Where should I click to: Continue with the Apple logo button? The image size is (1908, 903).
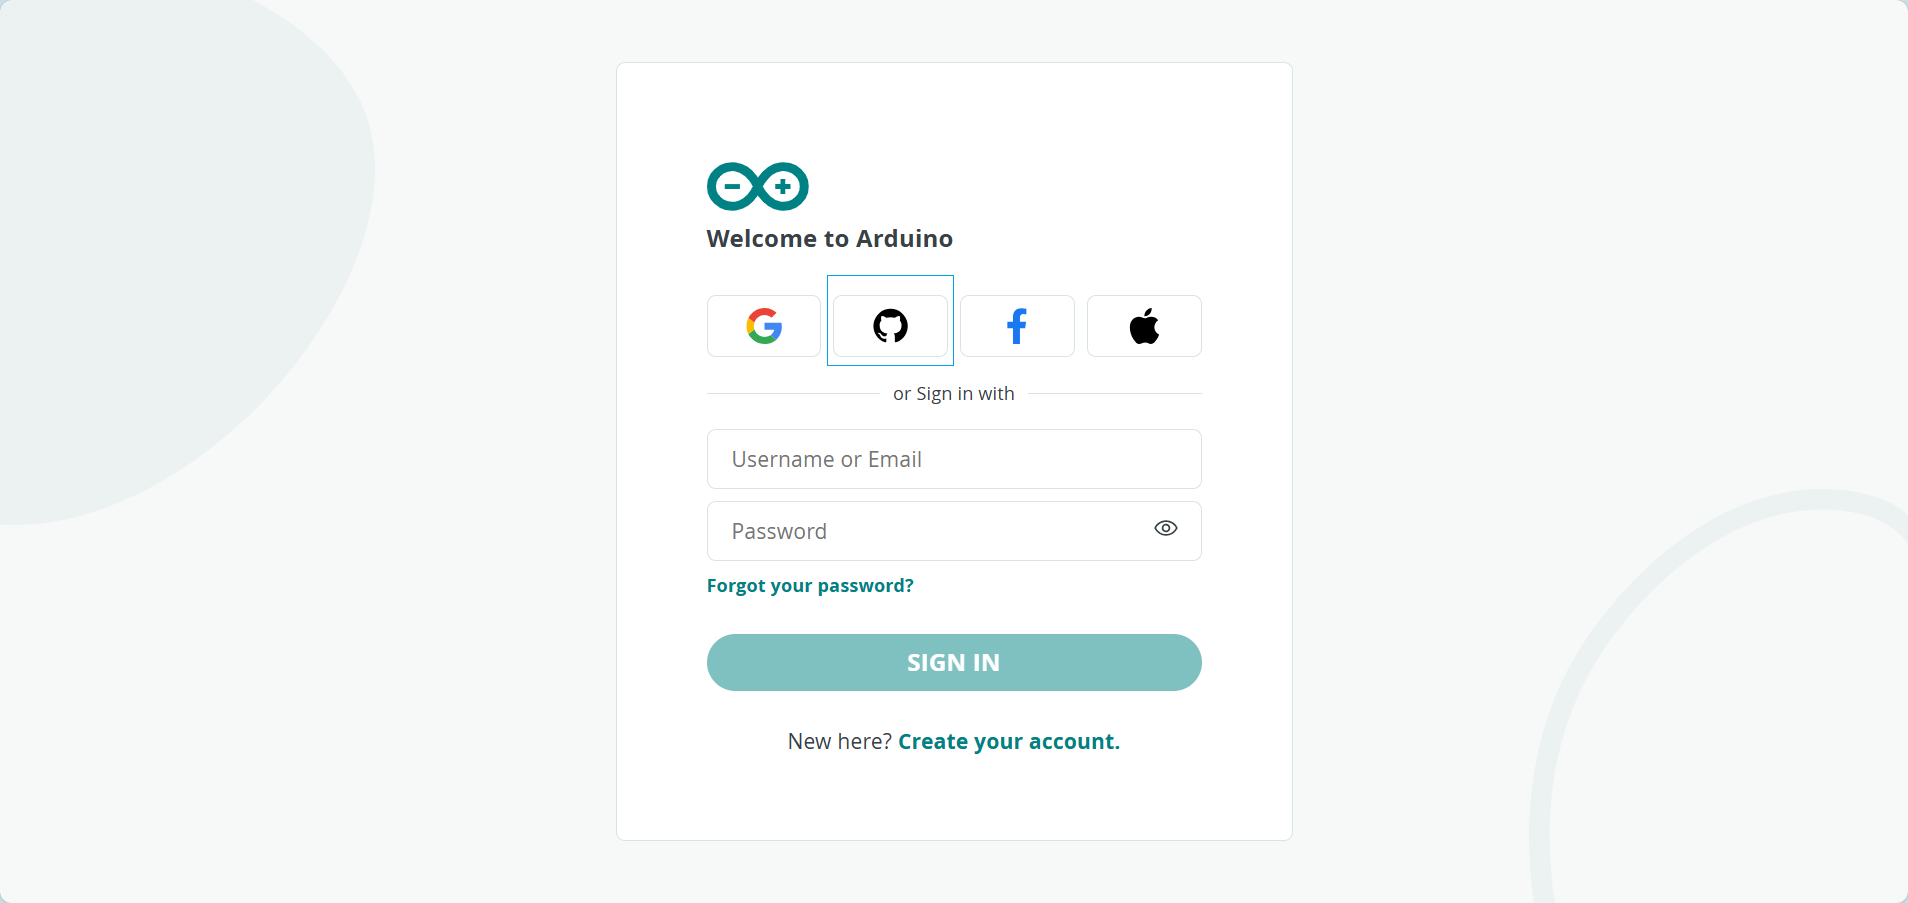click(x=1144, y=326)
